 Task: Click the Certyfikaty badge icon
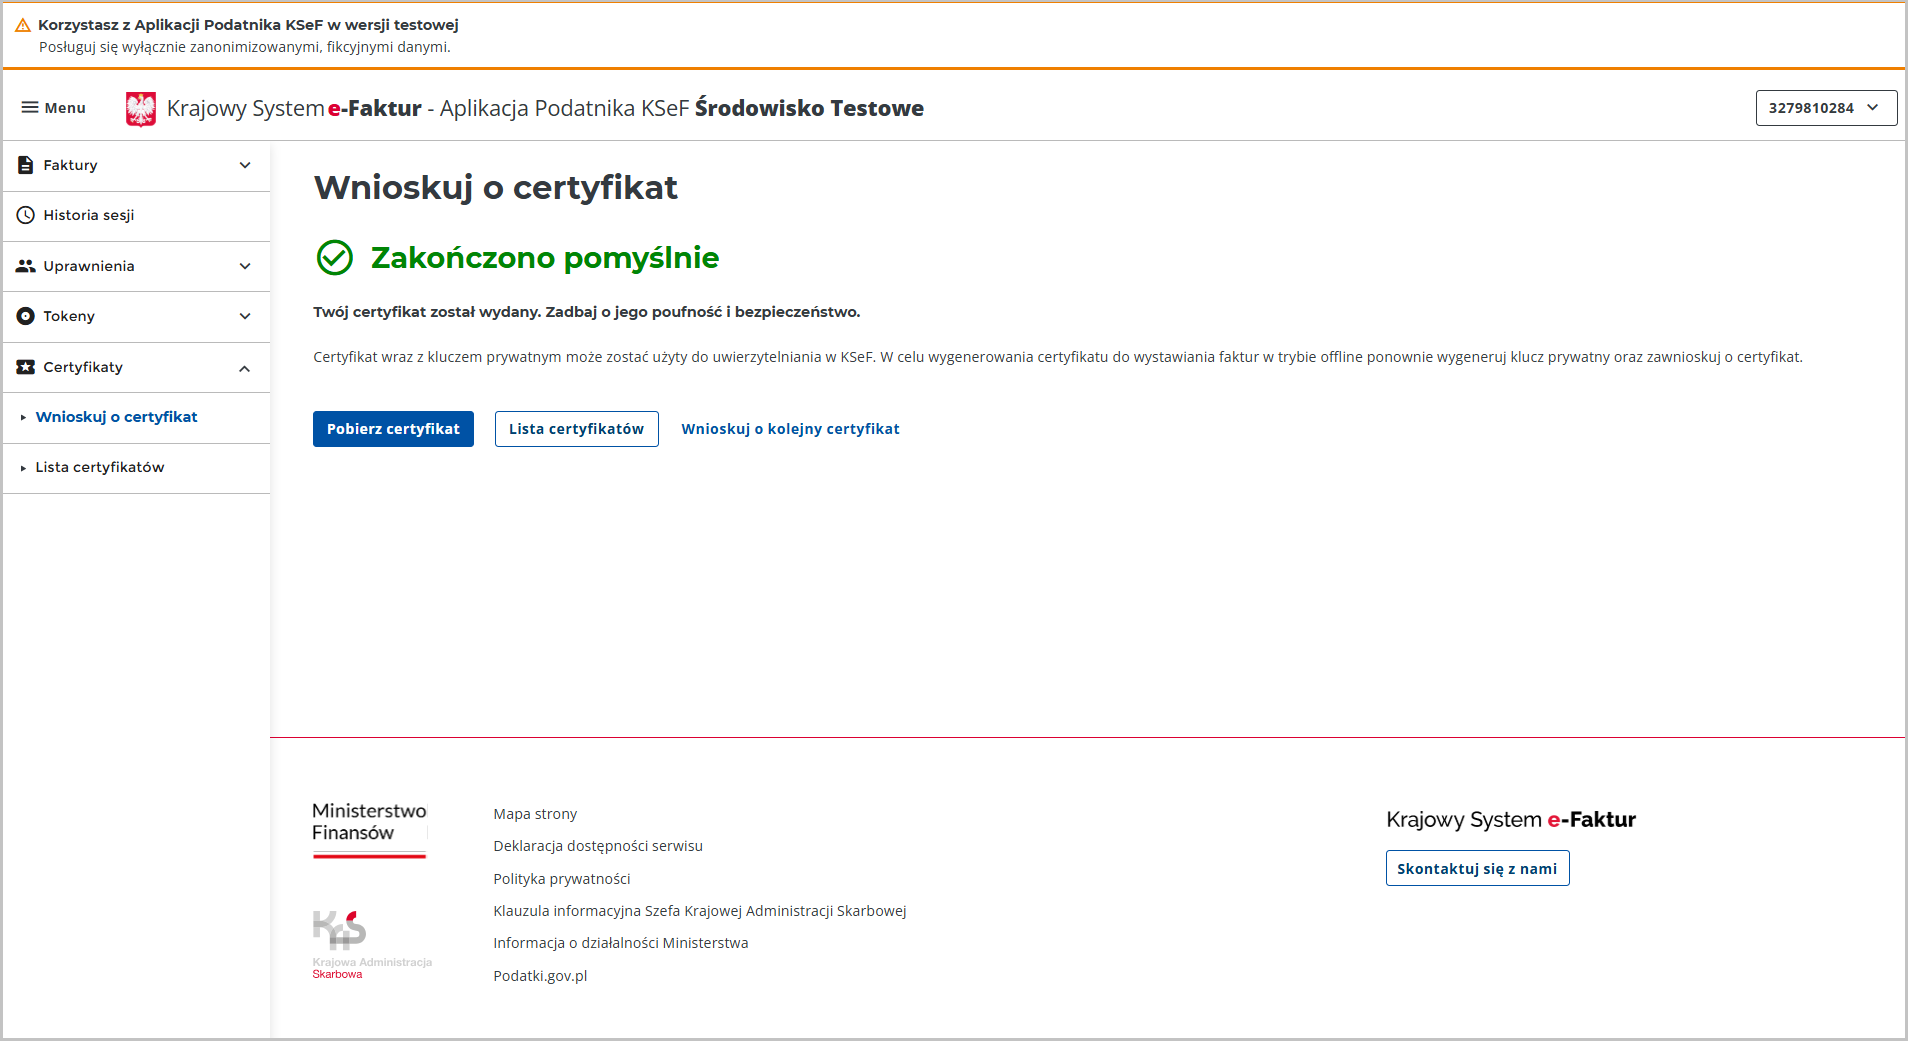tap(26, 367)
